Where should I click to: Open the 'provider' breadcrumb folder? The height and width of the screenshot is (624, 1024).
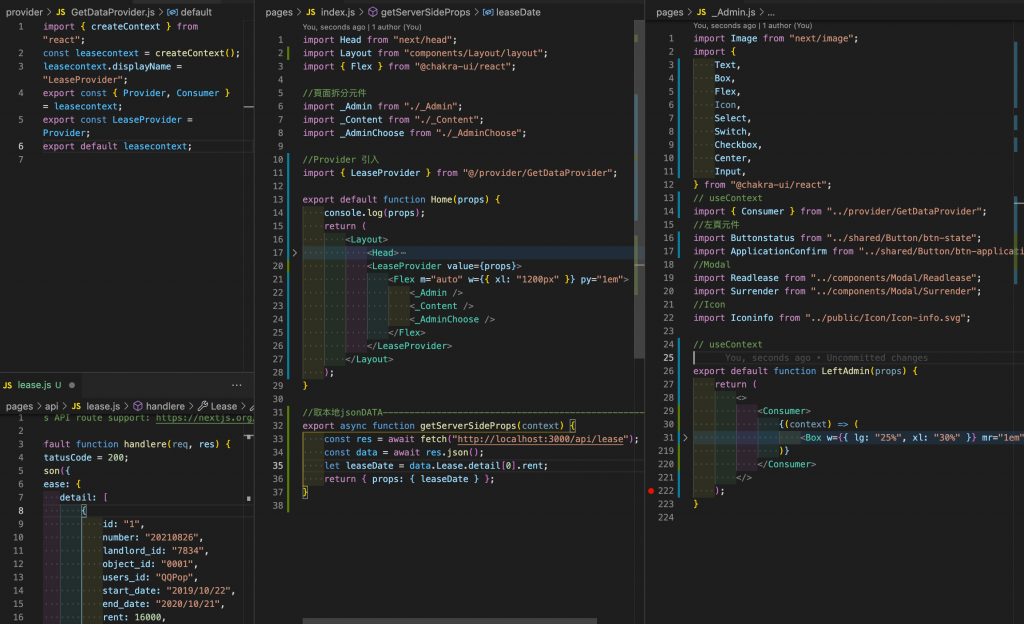[24, 12]
